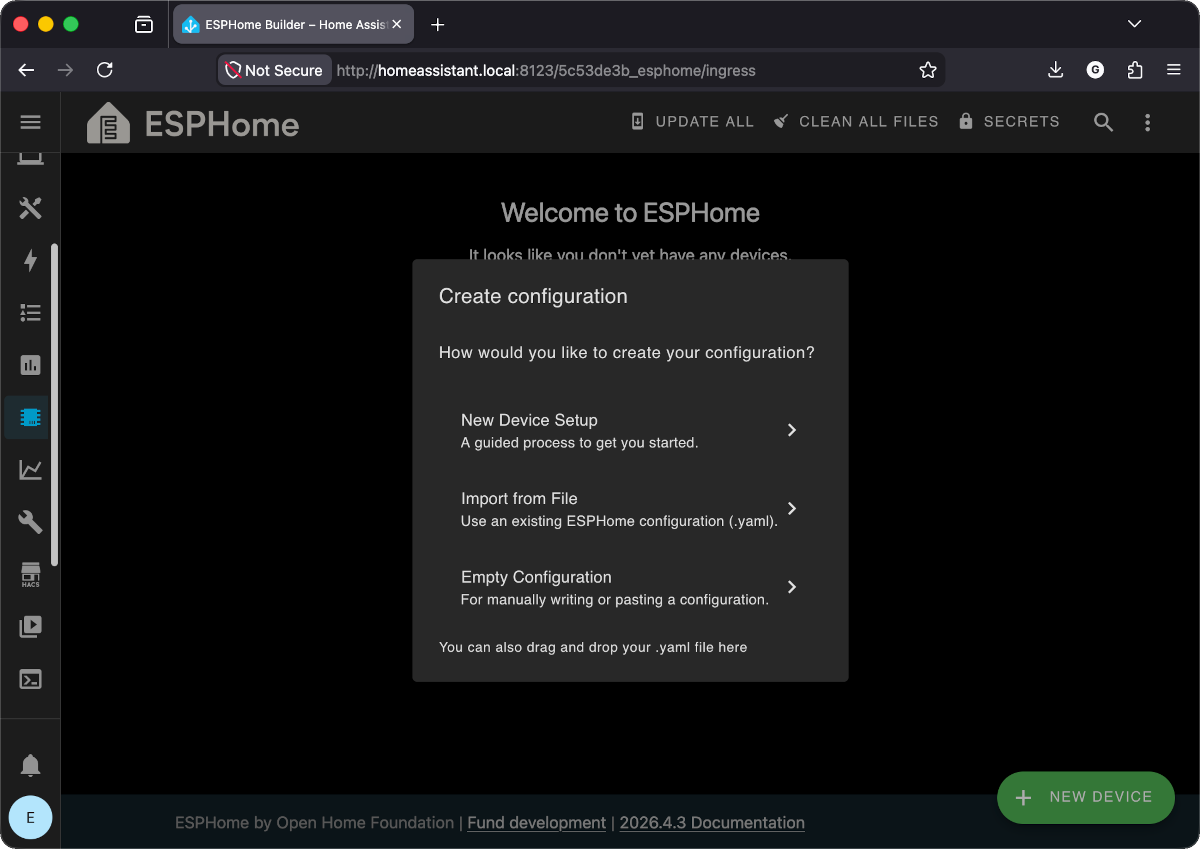Click the green NEW DEVICE button
Screen dimensions: 1200x849
[1086, 797]
